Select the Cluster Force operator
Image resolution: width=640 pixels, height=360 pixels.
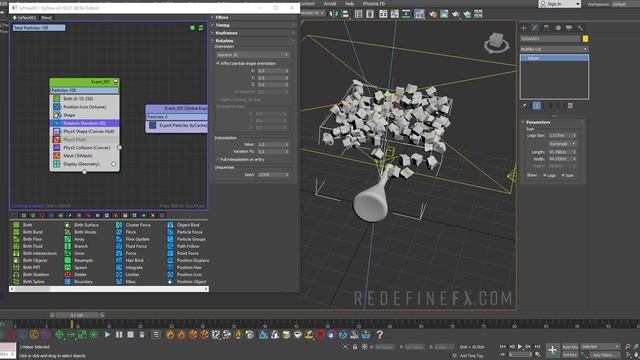click(x=133, y=225)
